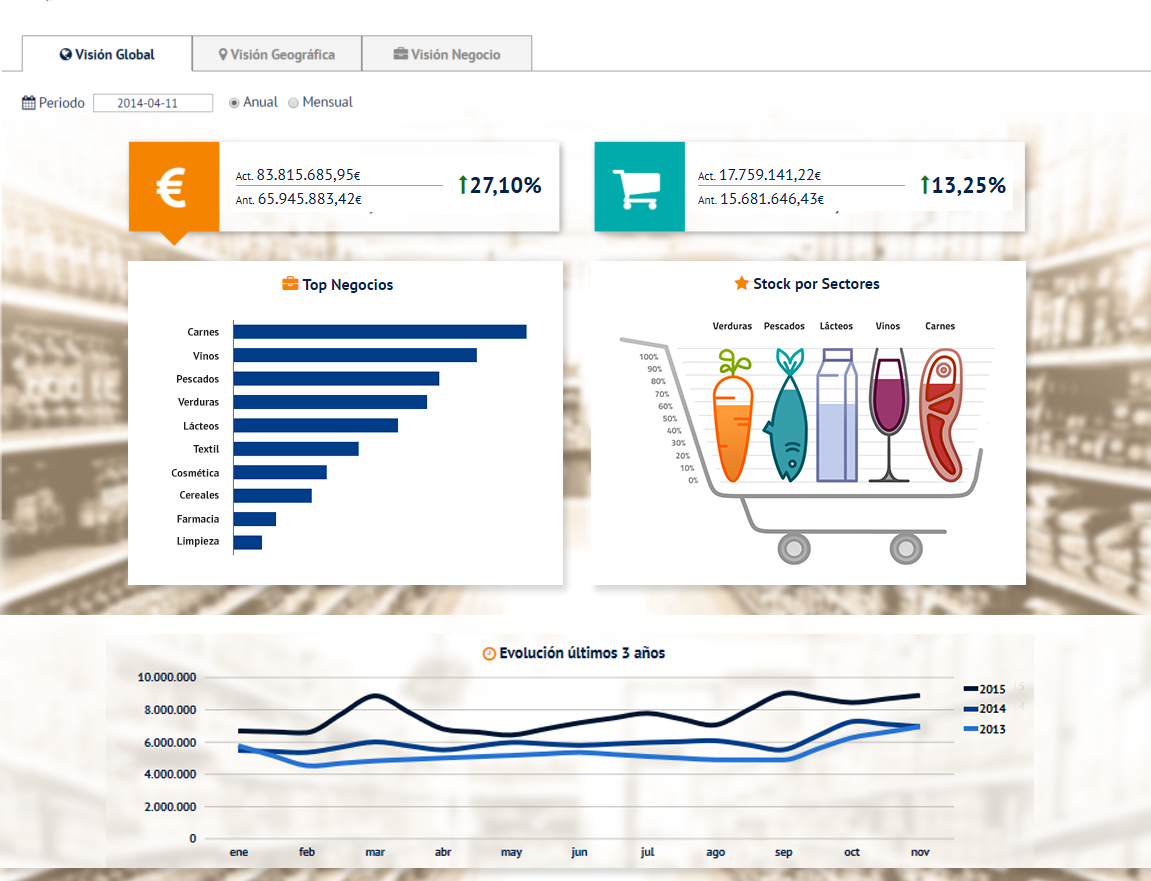Toggle the 2014 series in chart legend
The width and height of the screenshot is (1151, 881).
tap(984, 709)
